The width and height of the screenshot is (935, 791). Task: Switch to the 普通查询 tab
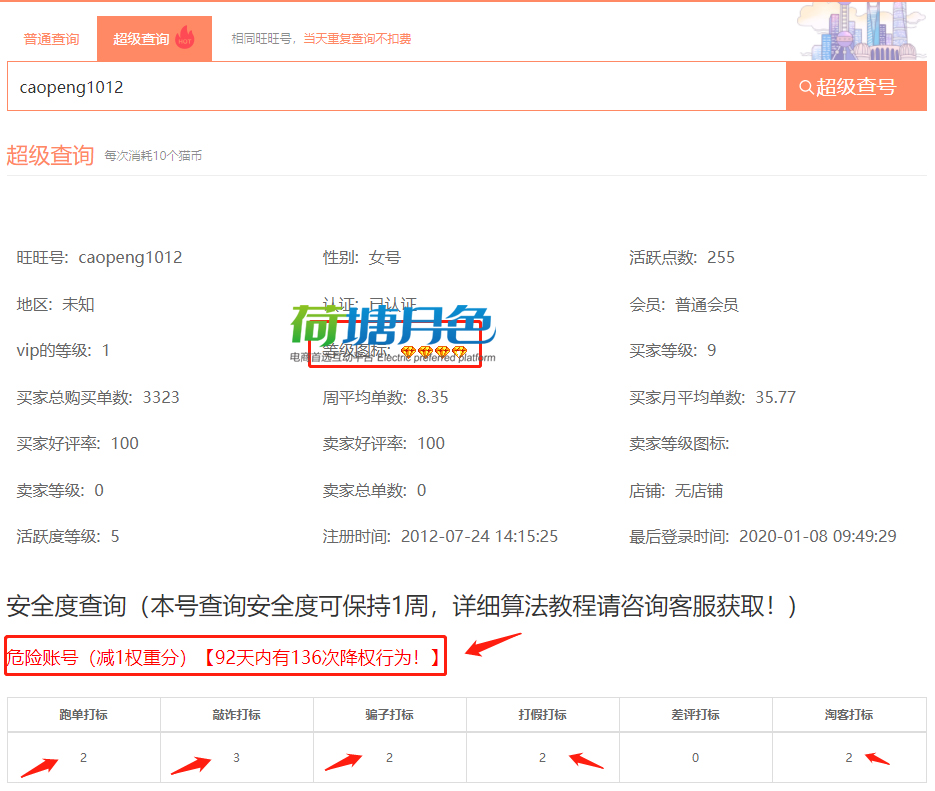point(51,39)
